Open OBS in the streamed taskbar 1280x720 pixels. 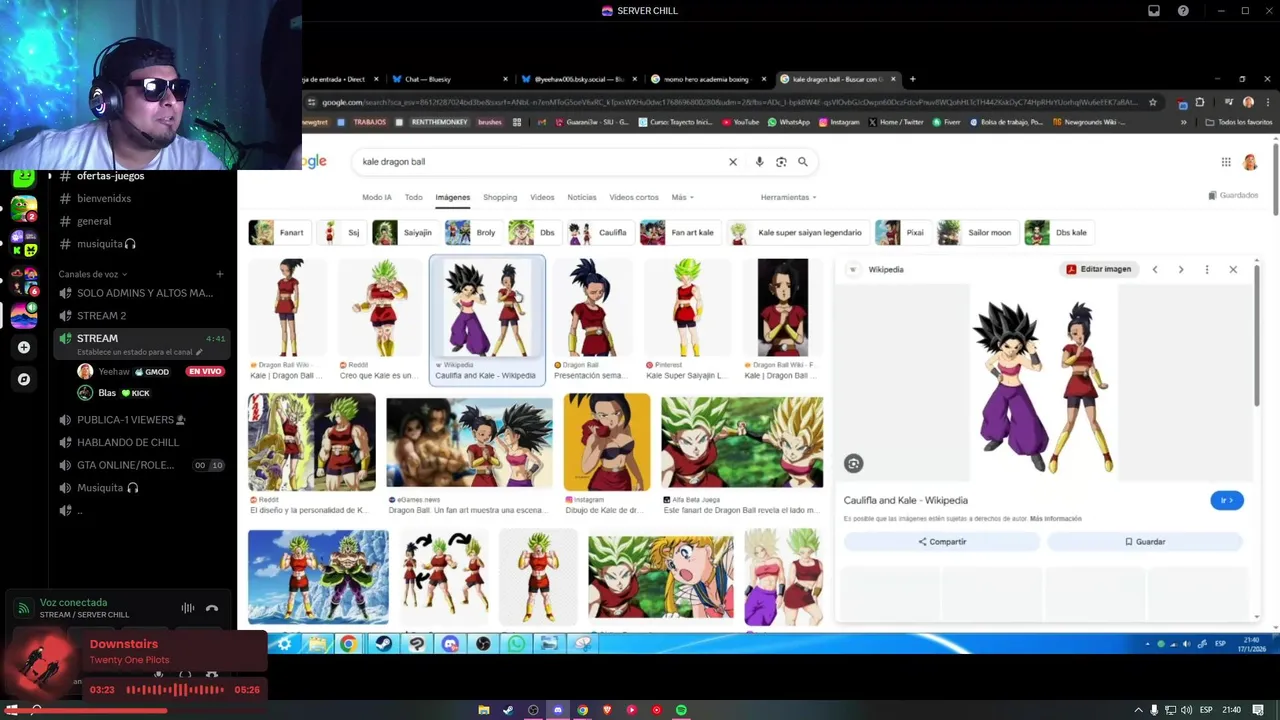pyautogui.click(x=483, y=644)
